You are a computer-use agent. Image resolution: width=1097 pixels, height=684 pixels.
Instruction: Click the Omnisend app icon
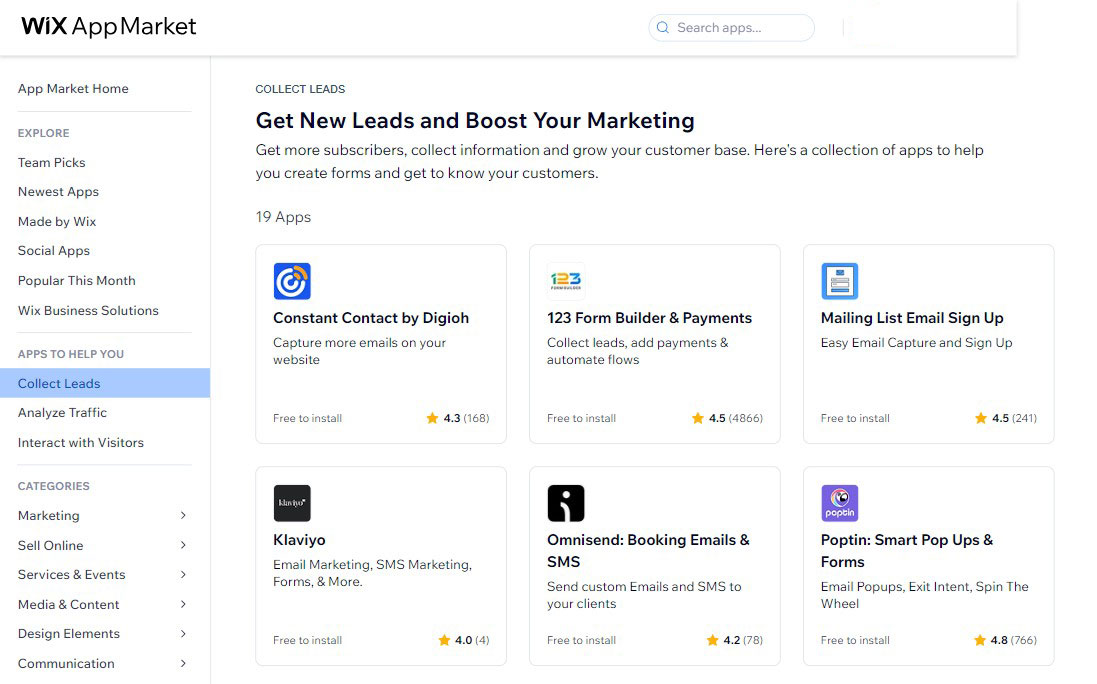pyautogui.click(x=566, y=504)
